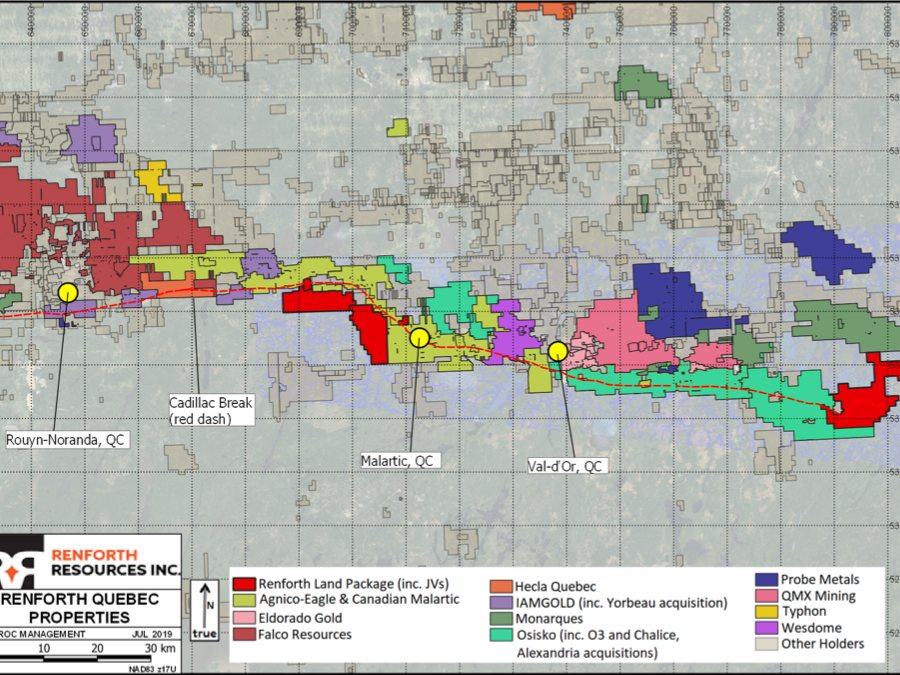This screenshot has width=900, height=675.
Task: Click the magenta Wesdome property block
Action: pyautogui.click(x=512, y=333)
